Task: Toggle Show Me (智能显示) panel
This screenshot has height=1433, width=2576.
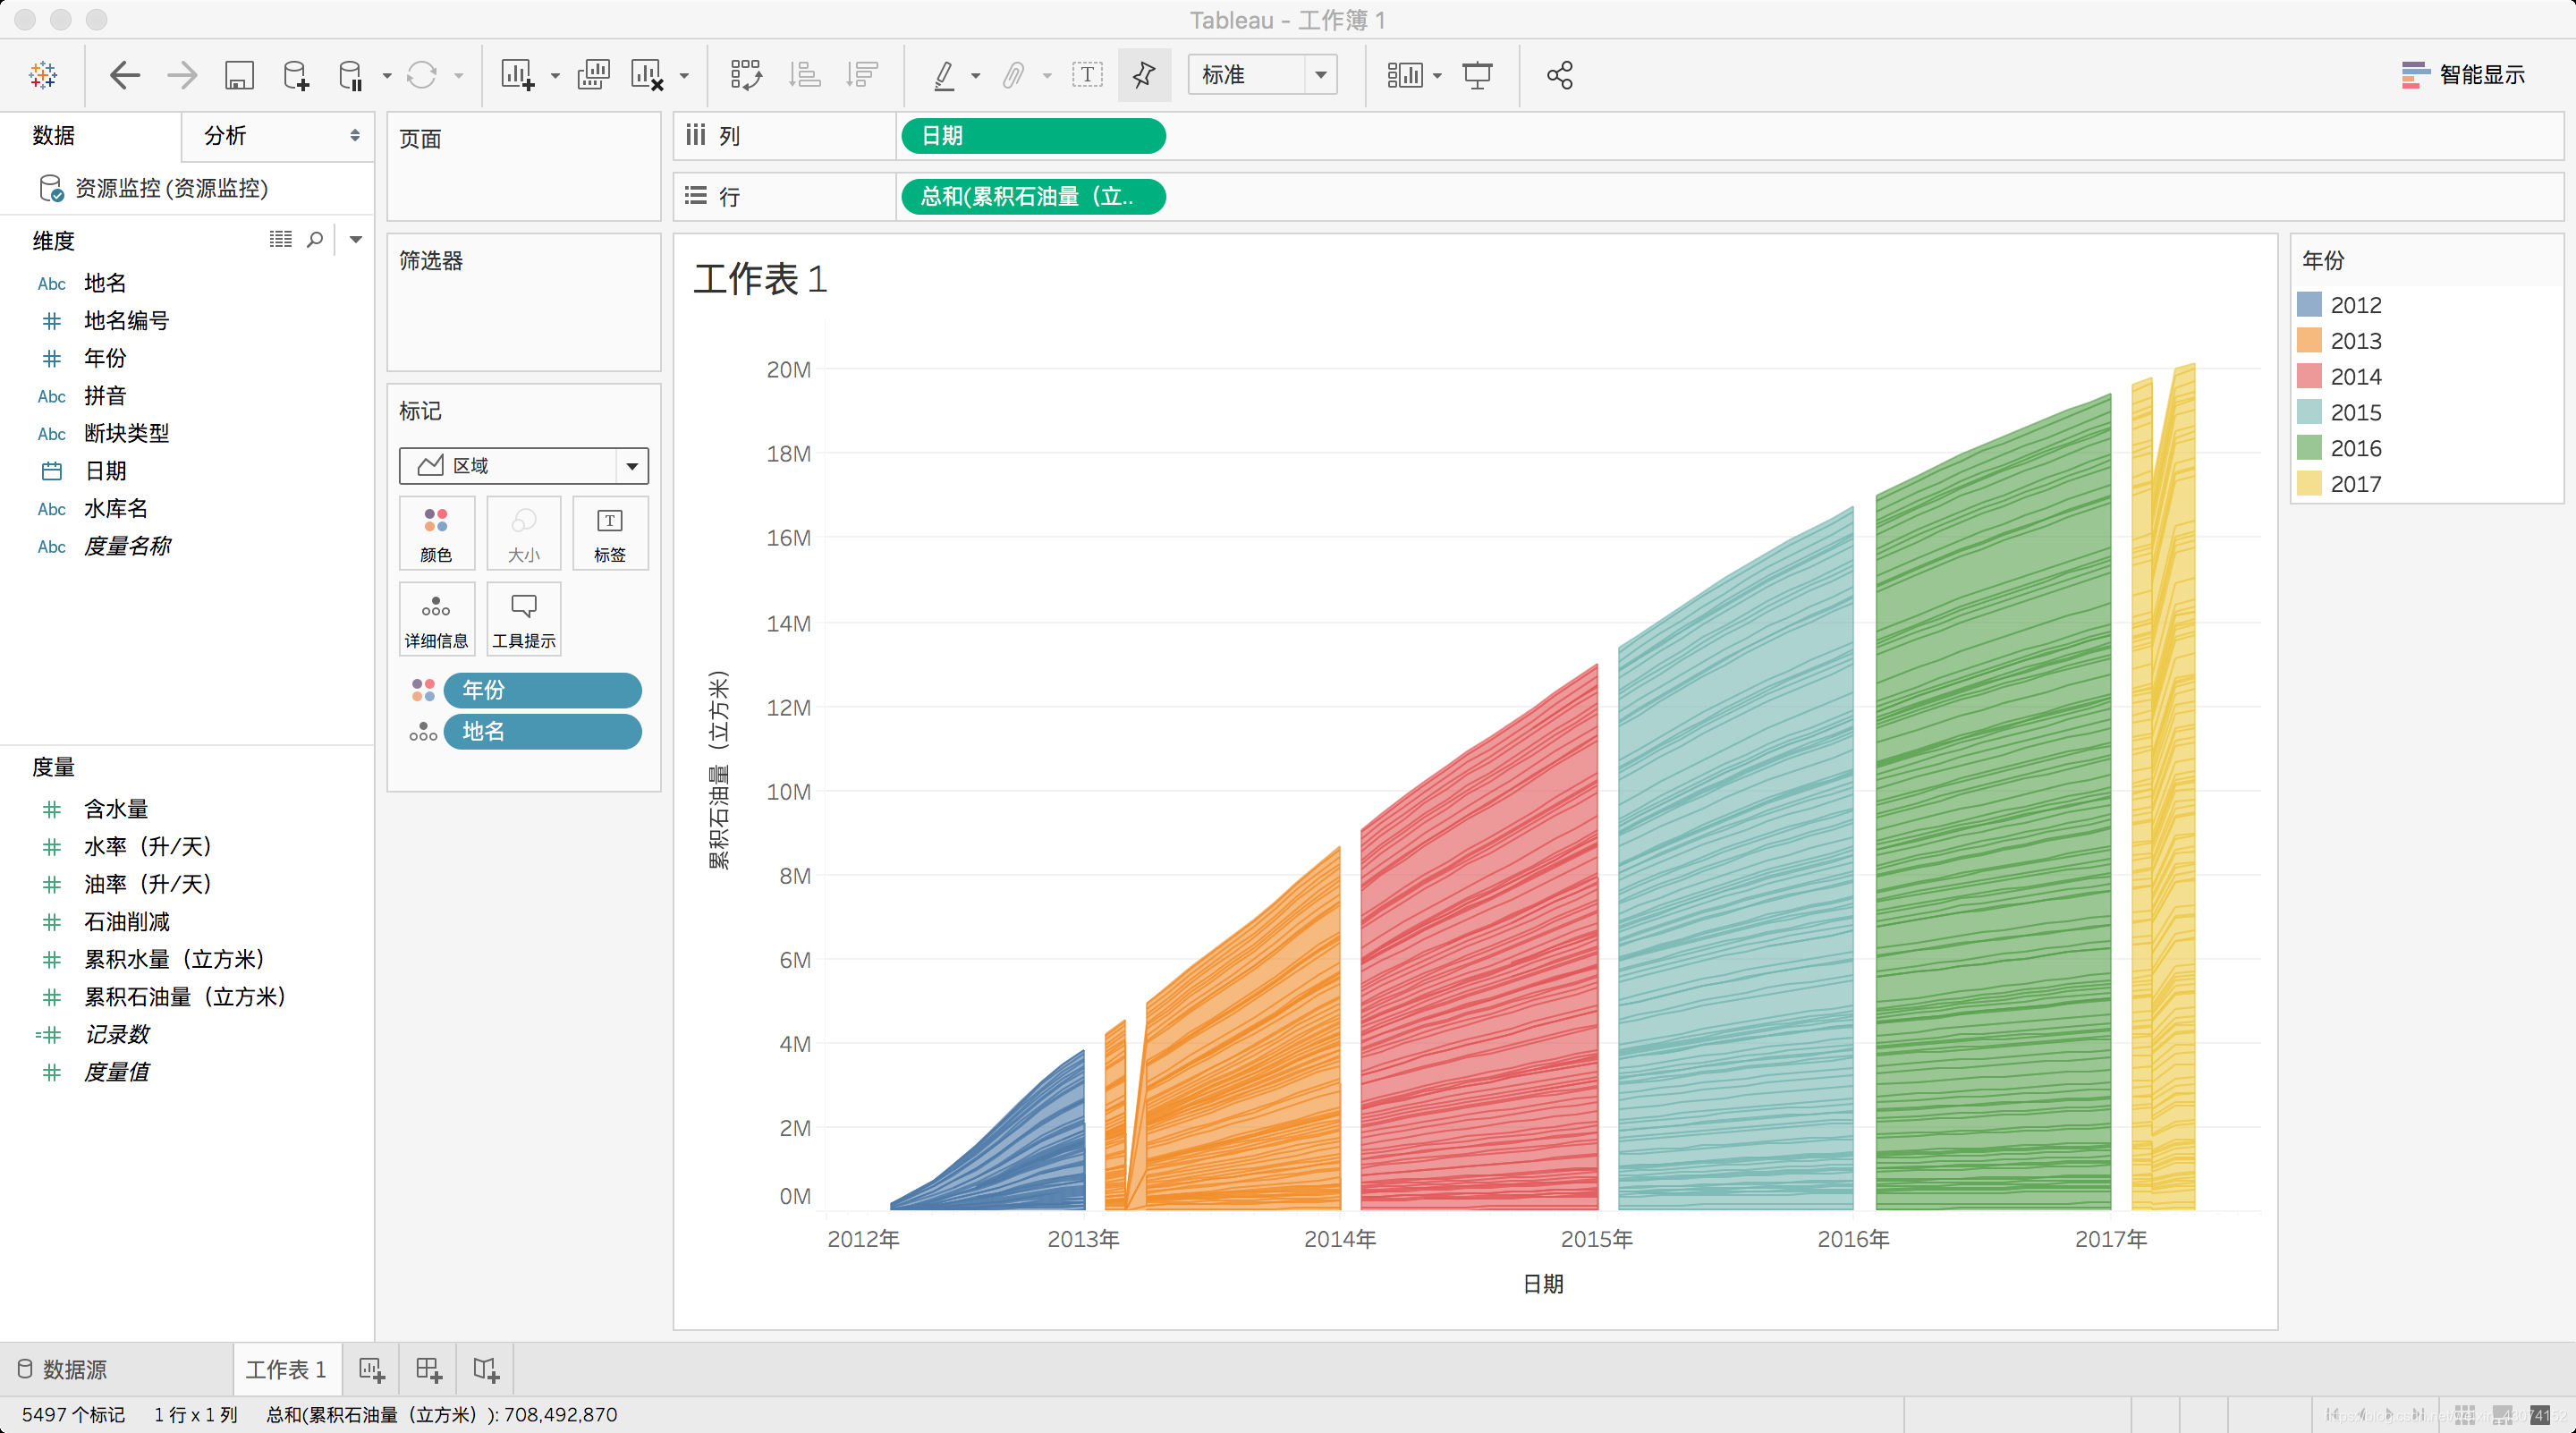Action: pos(2463,75)
